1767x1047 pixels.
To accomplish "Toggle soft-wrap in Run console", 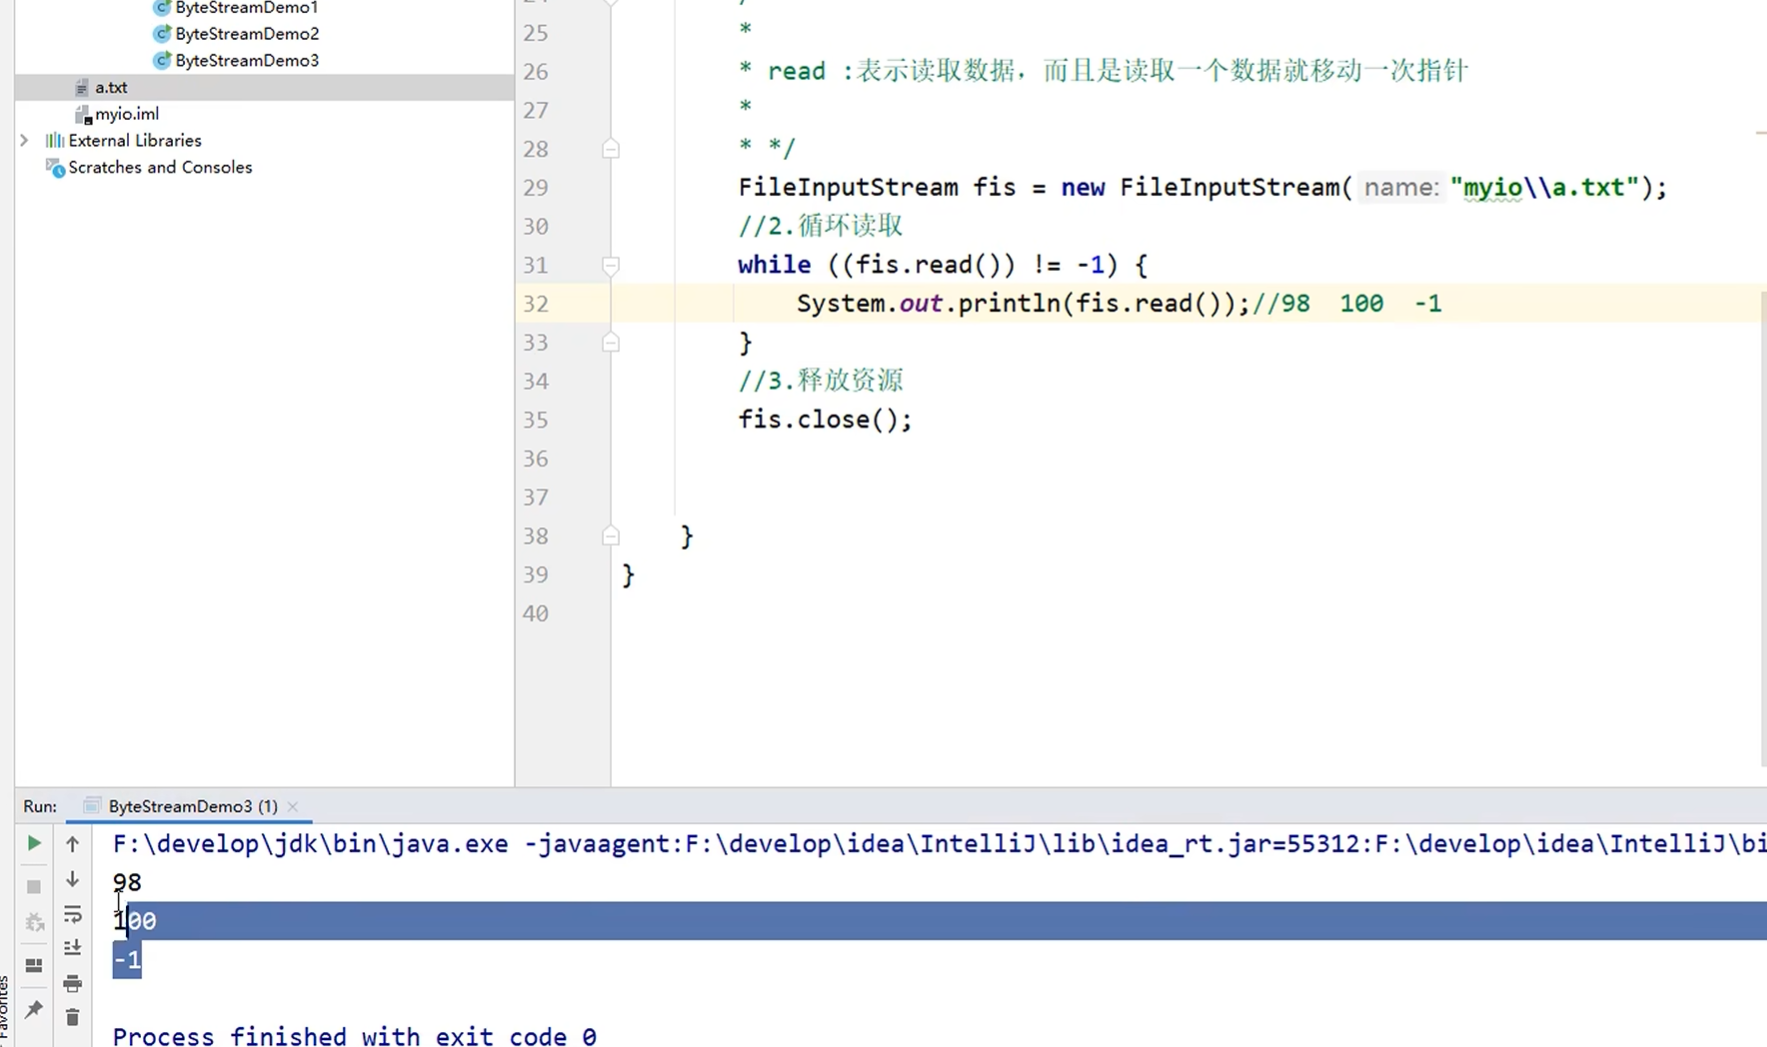I will pos(72,914).
